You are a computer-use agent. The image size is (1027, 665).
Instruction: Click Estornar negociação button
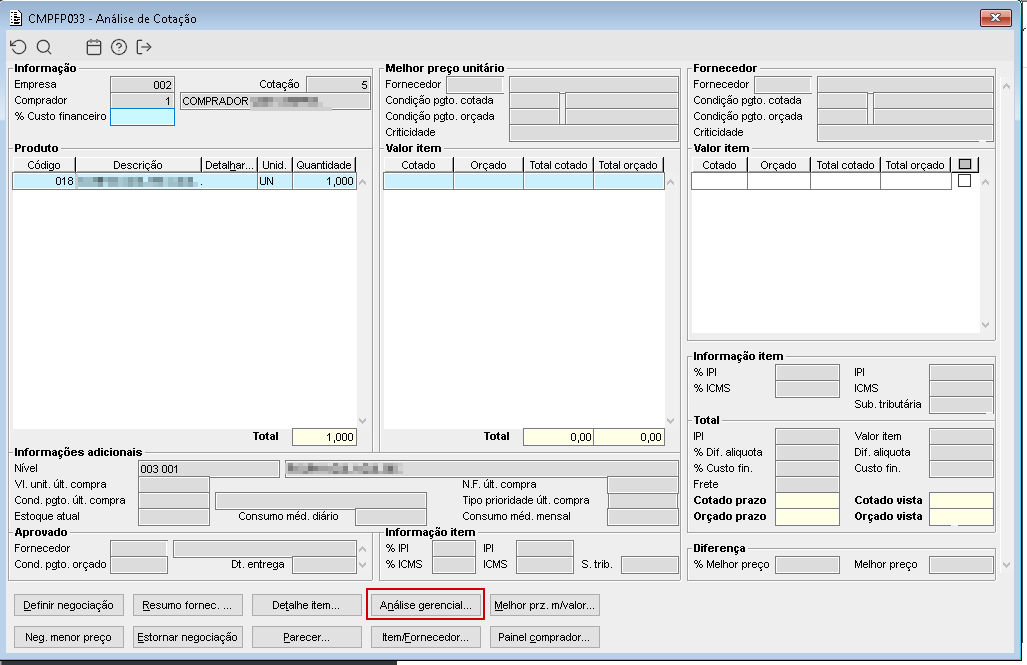[187, 637]
